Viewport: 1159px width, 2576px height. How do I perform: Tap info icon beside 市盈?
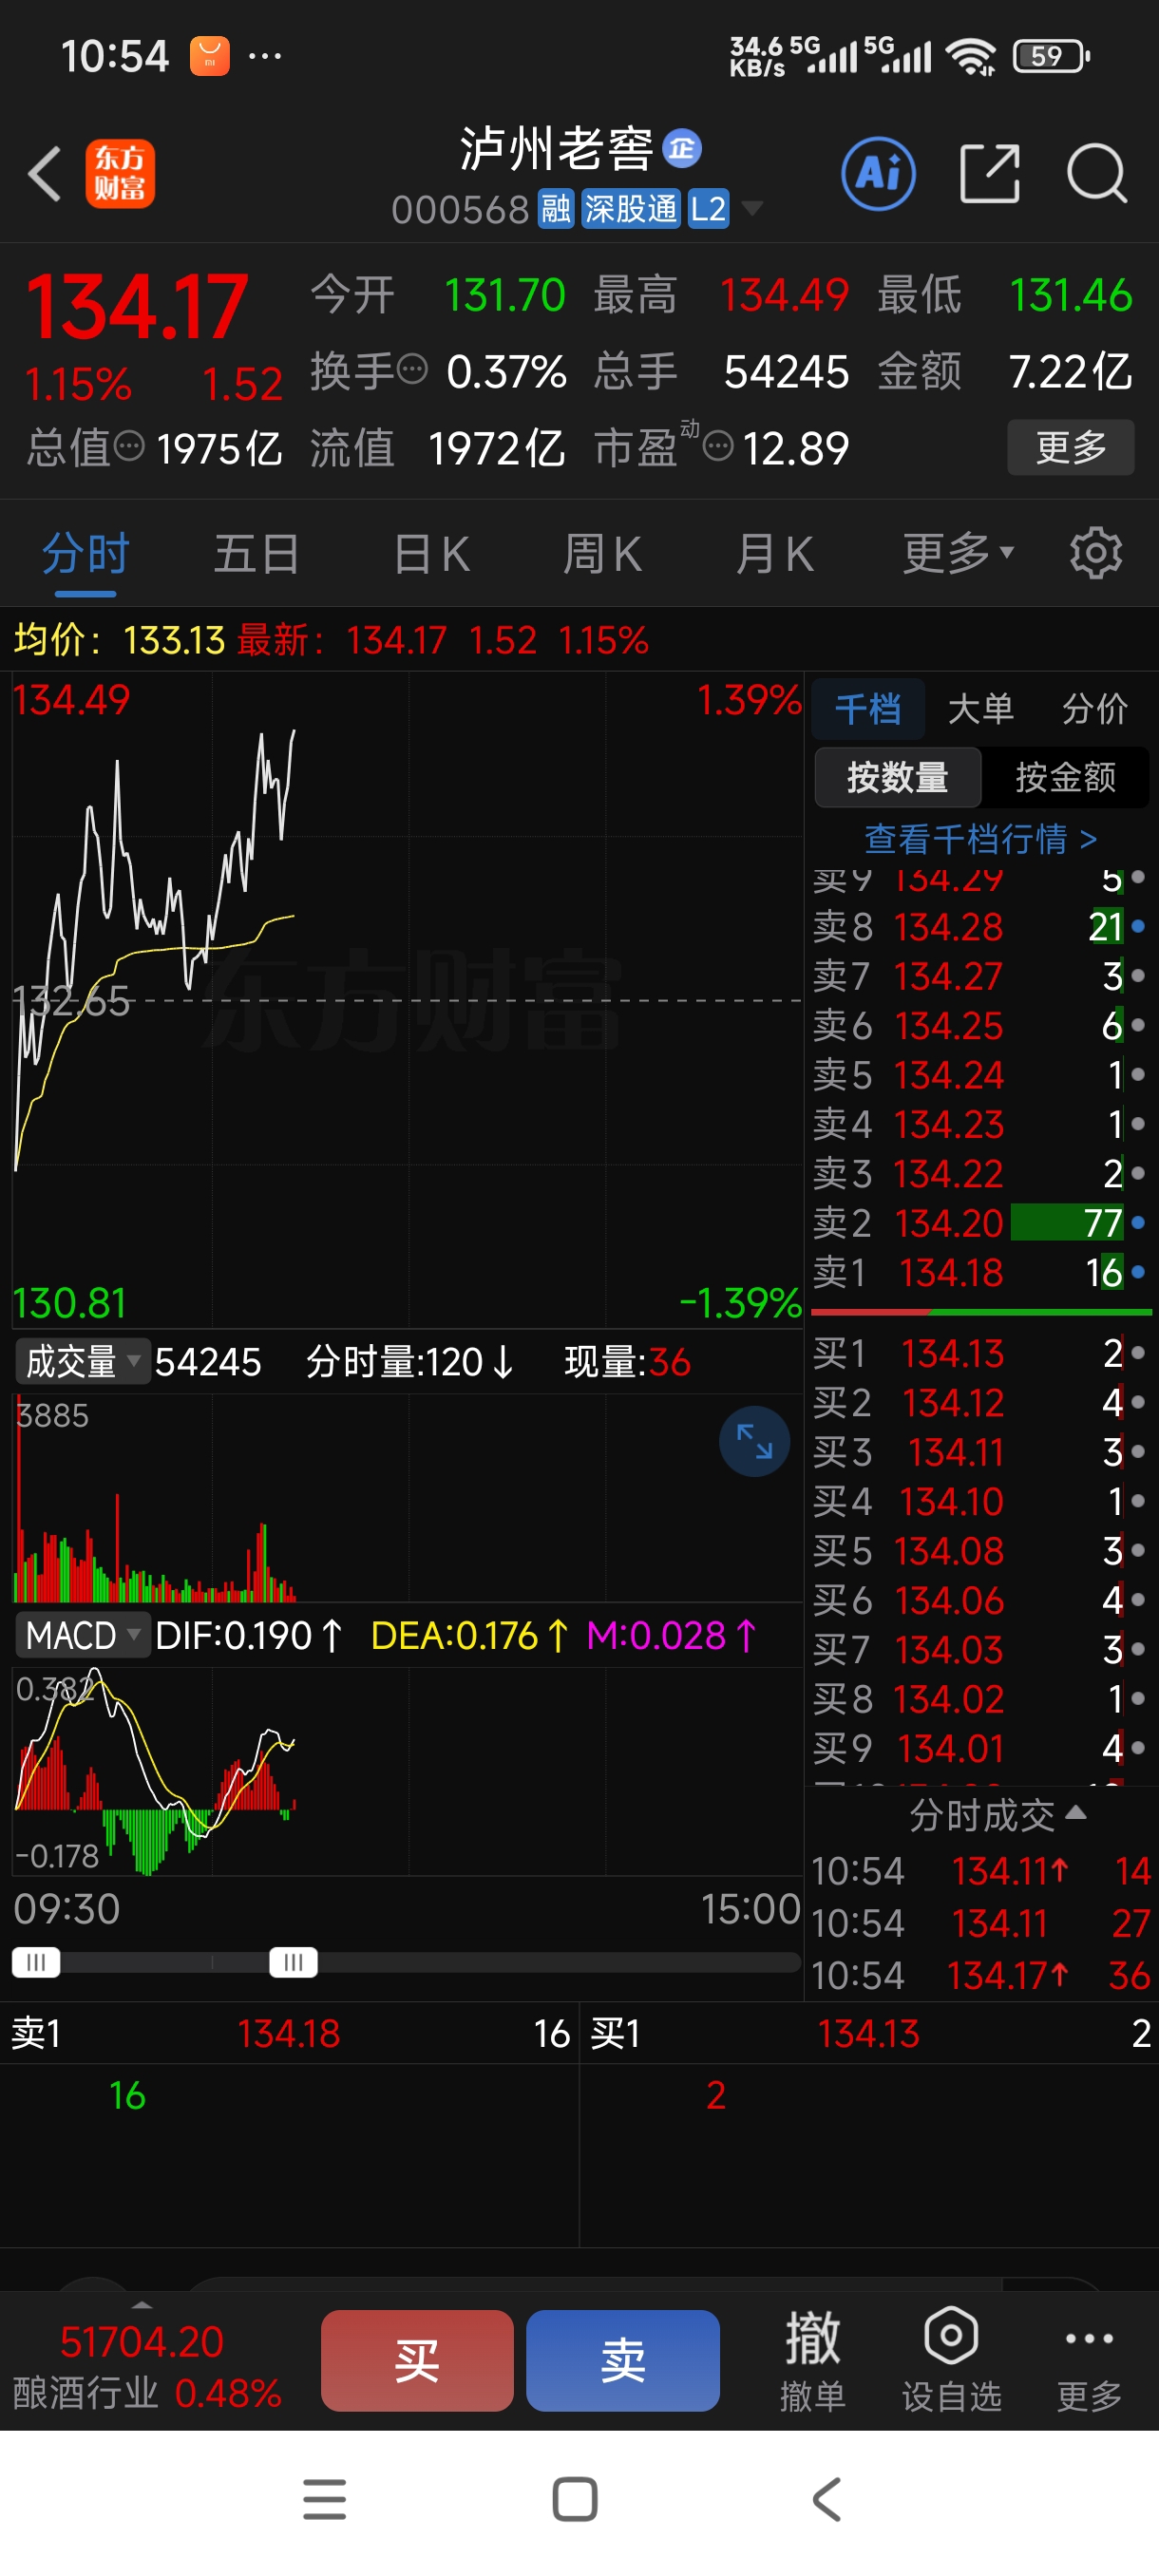tap(718, 446)
